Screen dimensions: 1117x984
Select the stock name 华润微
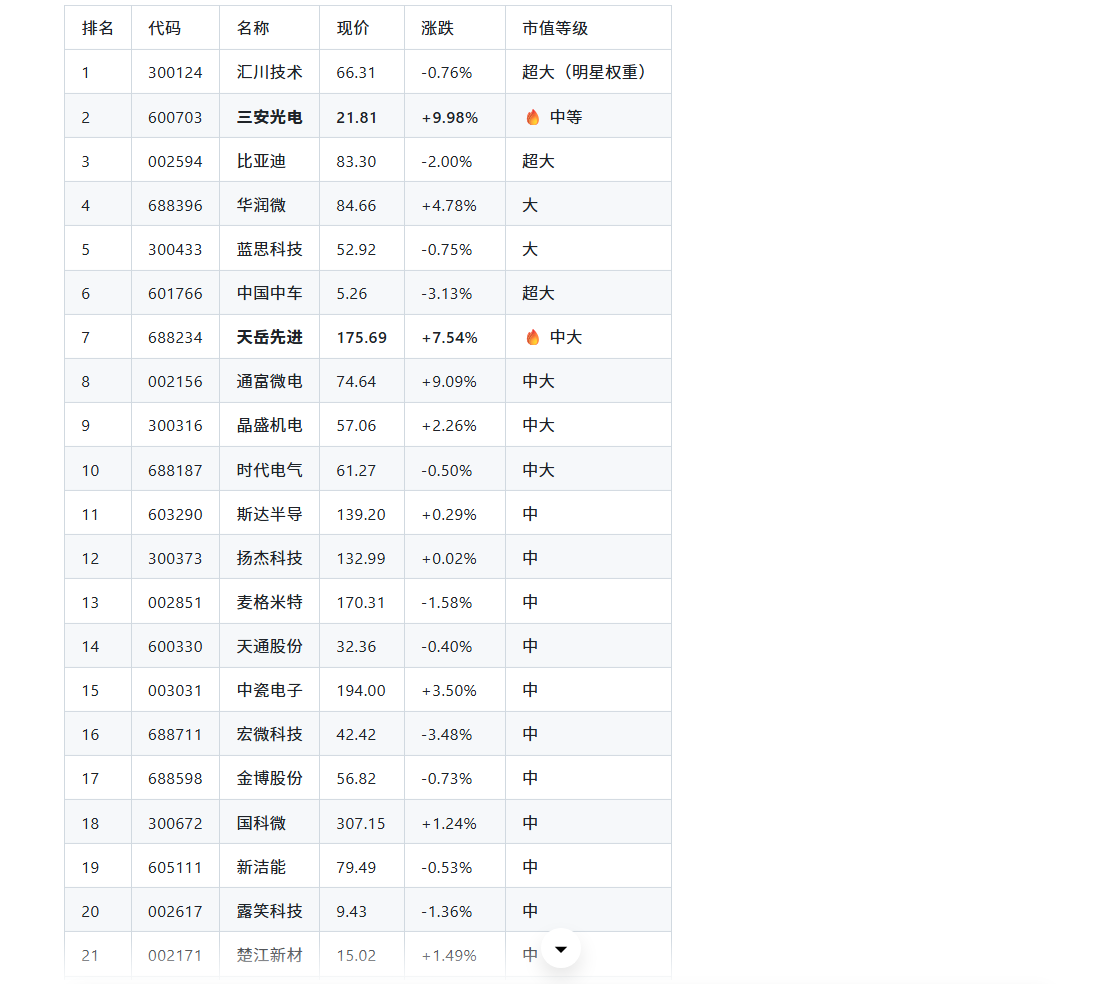261,205
